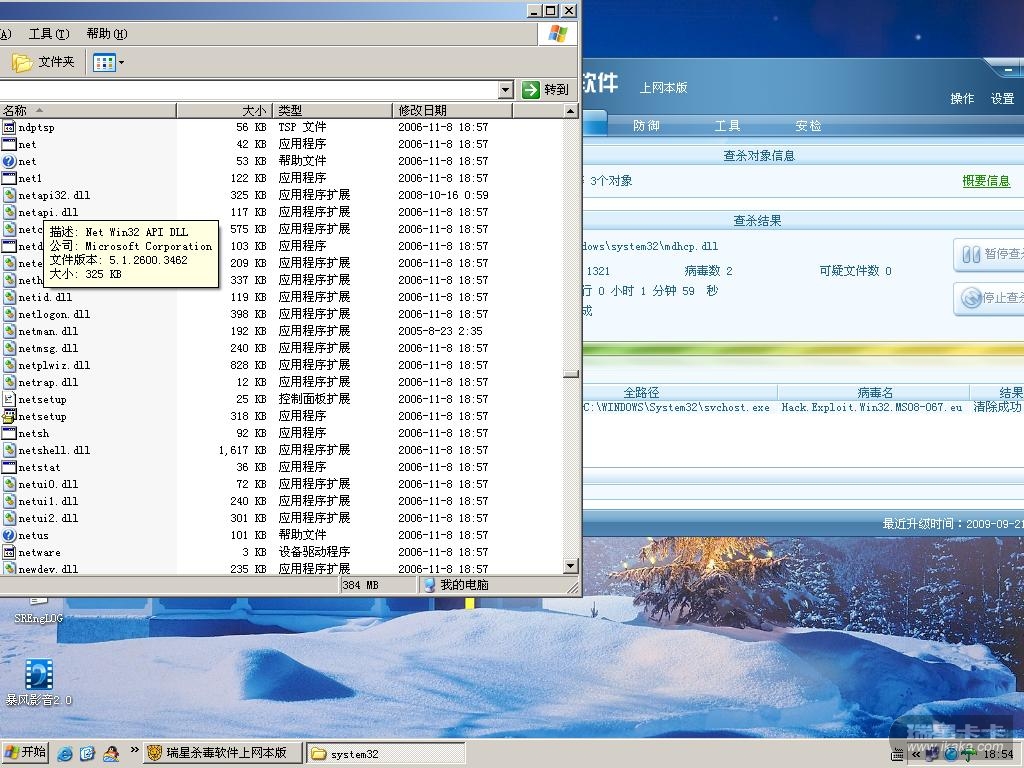Select the netrap.dll file icon
Image resolution: width=1024 pixels, height=768 pixels.
pos(9,382)
